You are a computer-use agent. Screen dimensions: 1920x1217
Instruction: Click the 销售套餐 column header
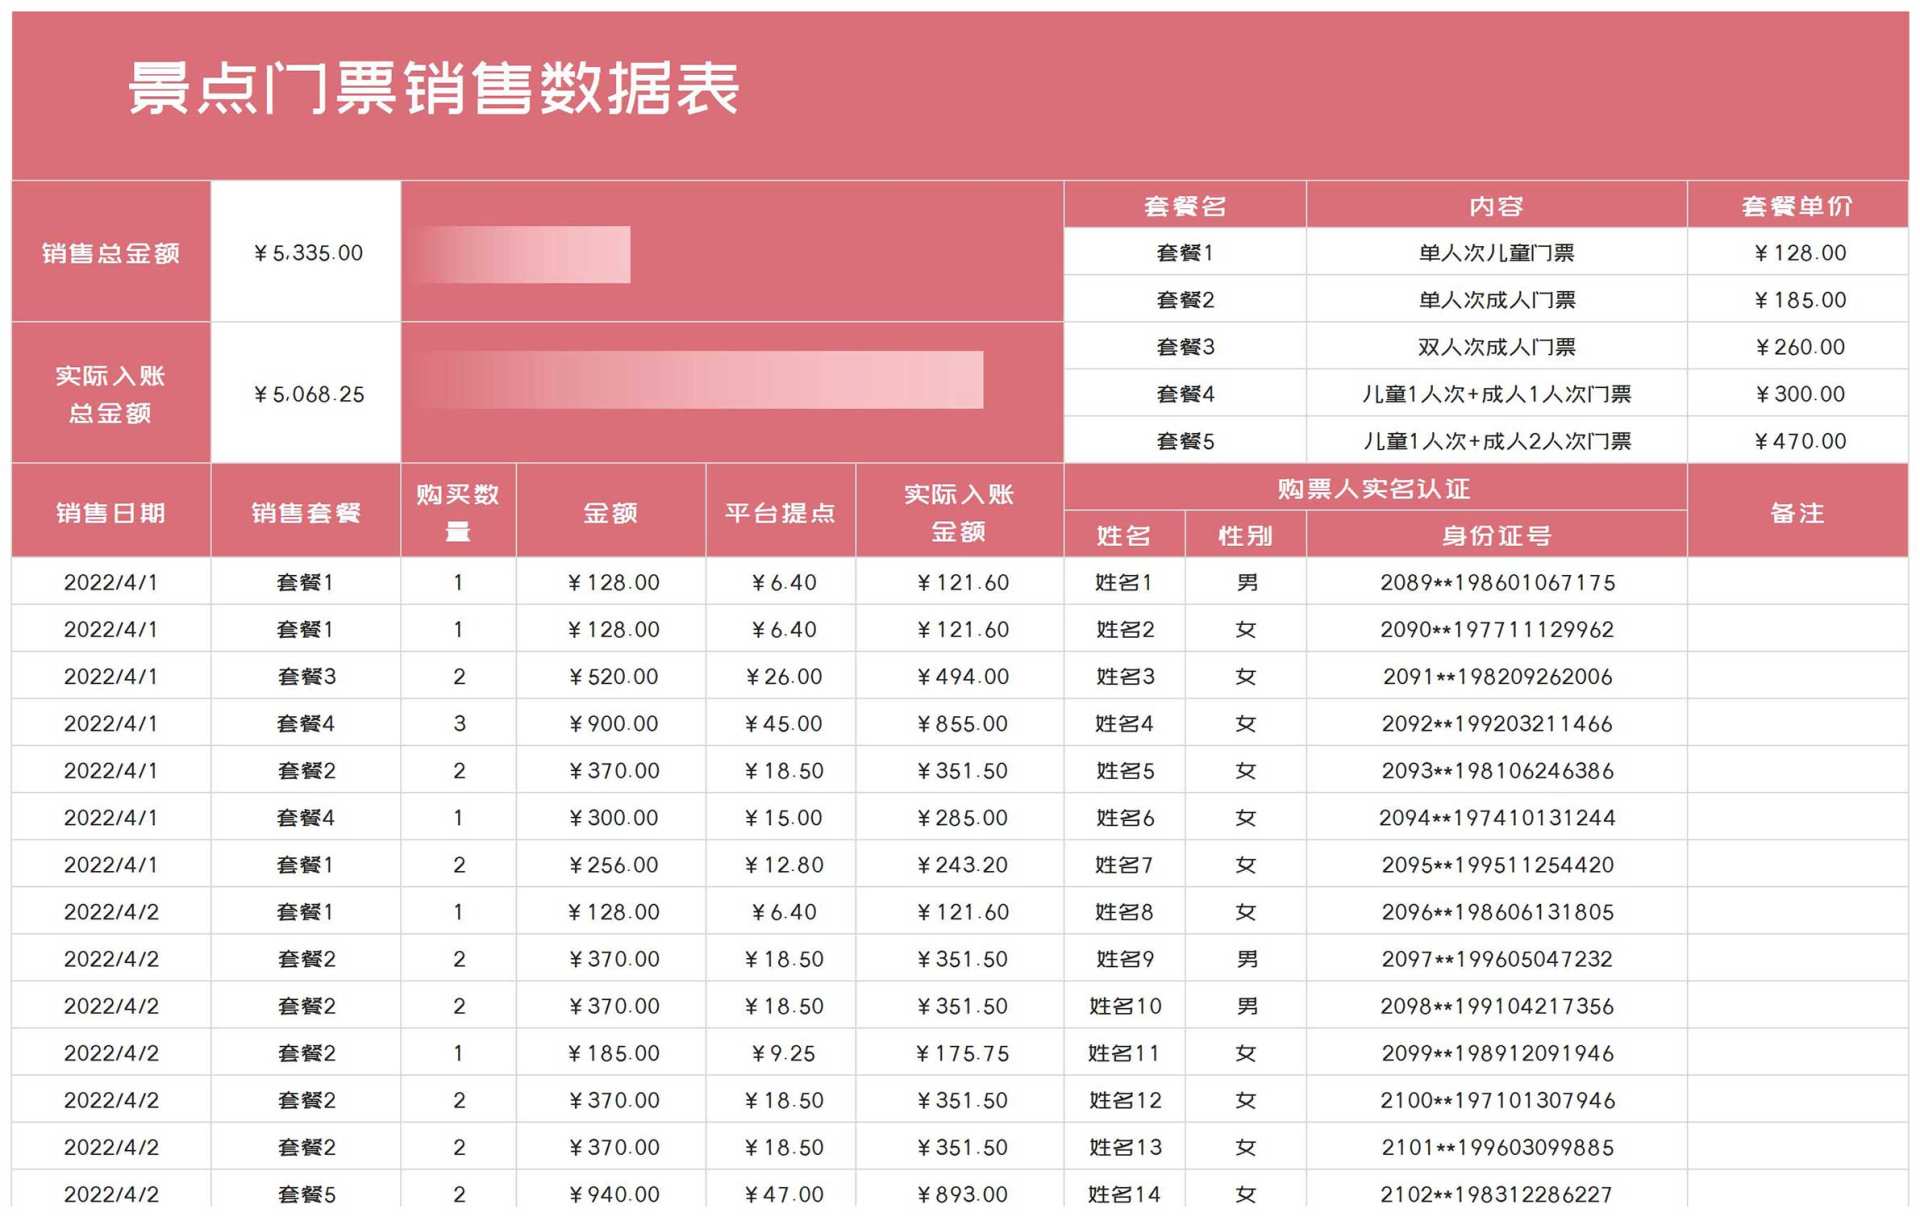coord(306,511)
